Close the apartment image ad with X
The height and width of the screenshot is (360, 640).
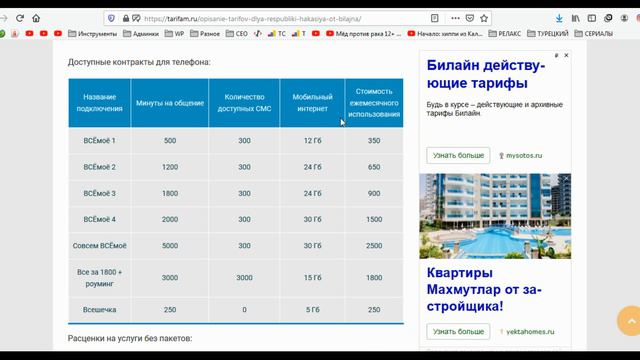[566, 178]
